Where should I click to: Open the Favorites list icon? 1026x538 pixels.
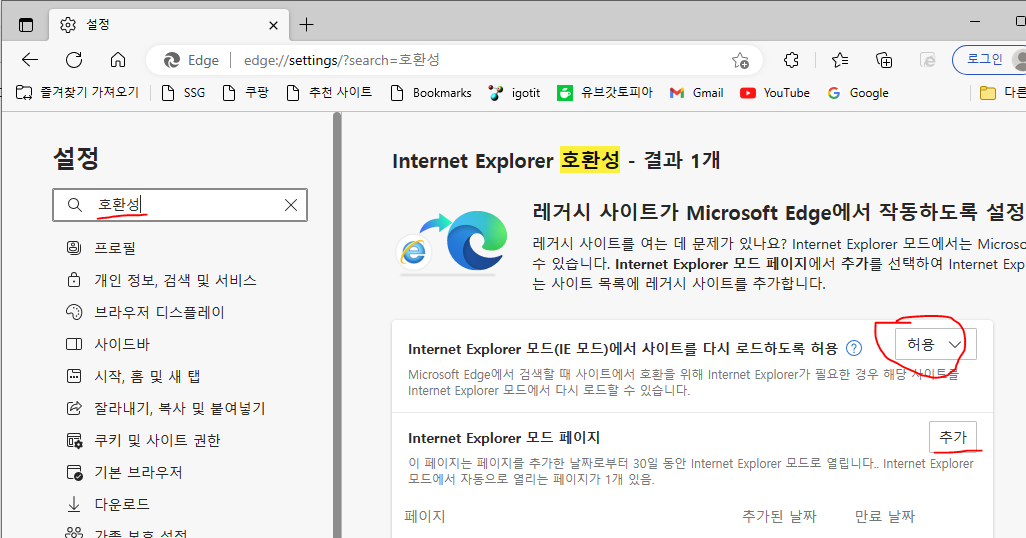click(x=840, y=60)
